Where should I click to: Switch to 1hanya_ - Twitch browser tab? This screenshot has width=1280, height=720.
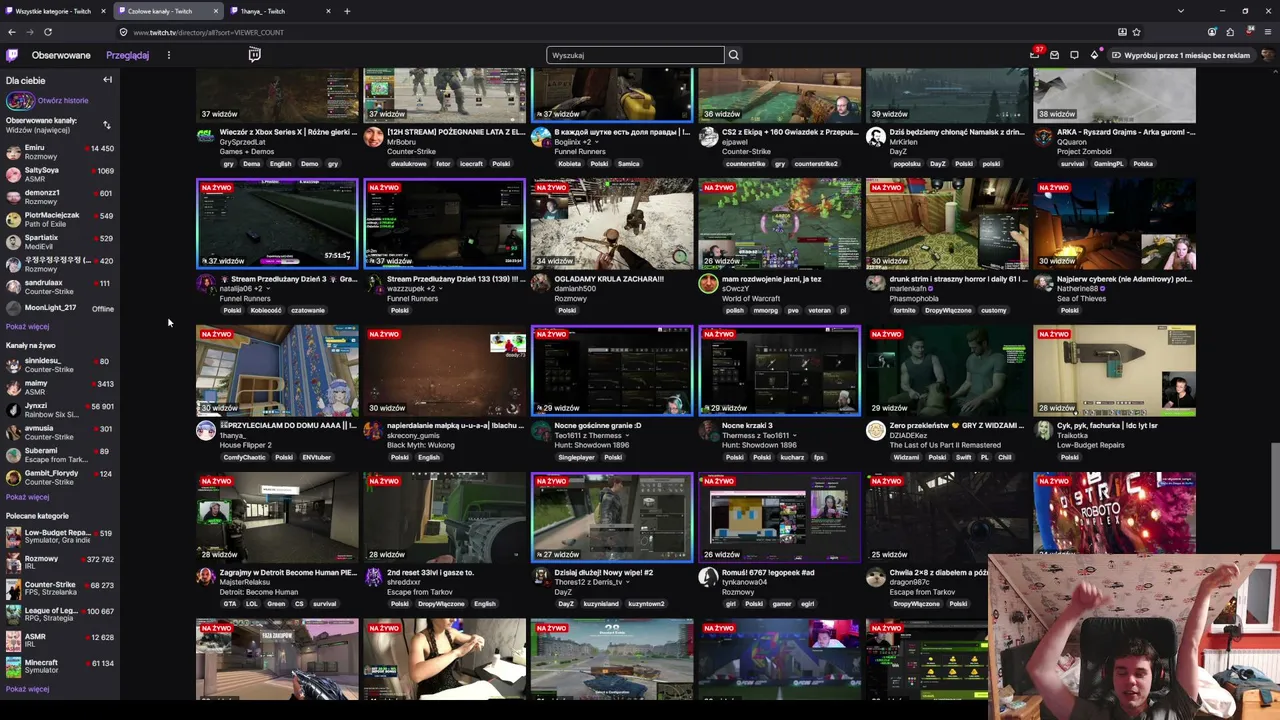pos(280,11)
